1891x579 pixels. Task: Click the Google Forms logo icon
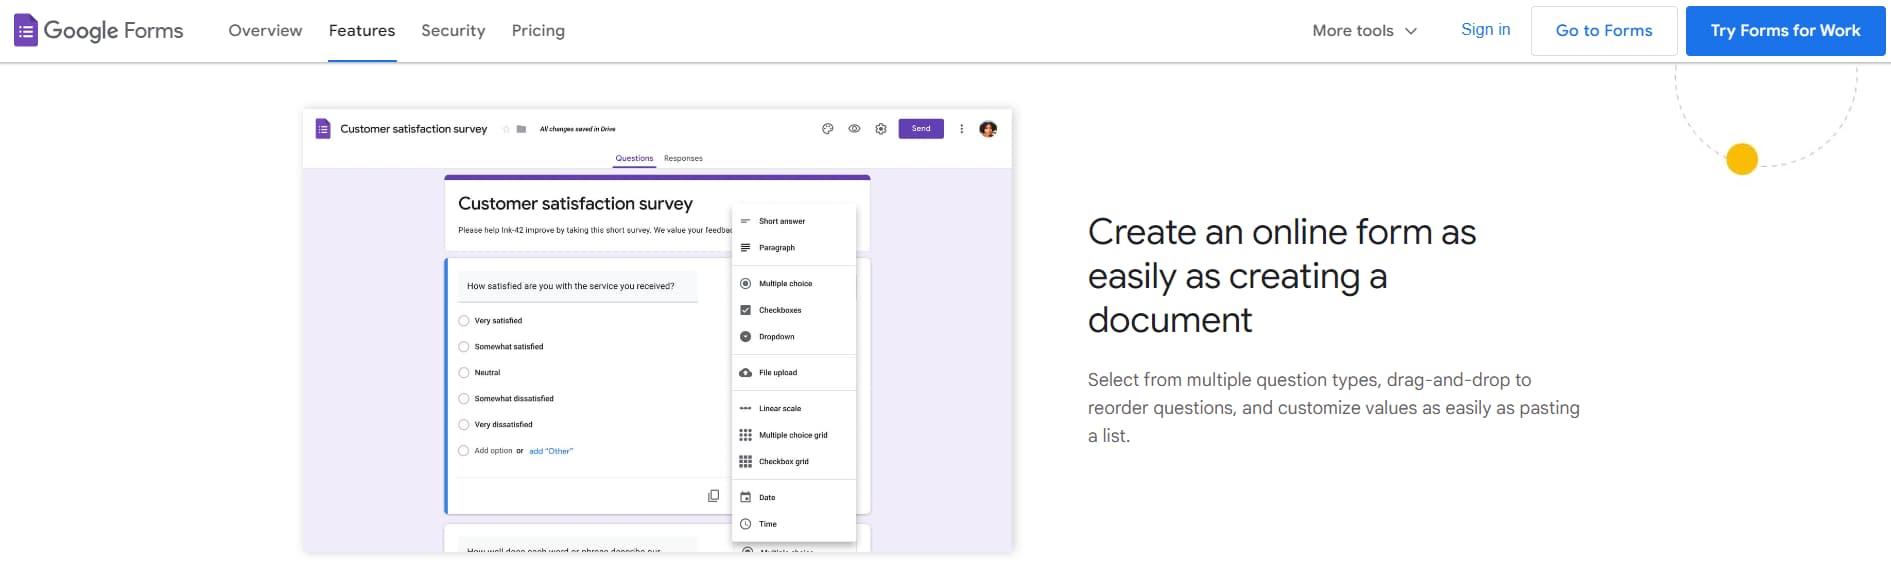pos(25,31)
